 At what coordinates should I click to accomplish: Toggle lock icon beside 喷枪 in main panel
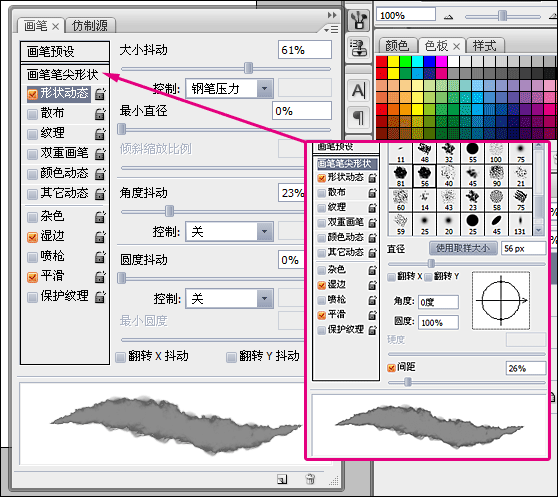[100, 257]
